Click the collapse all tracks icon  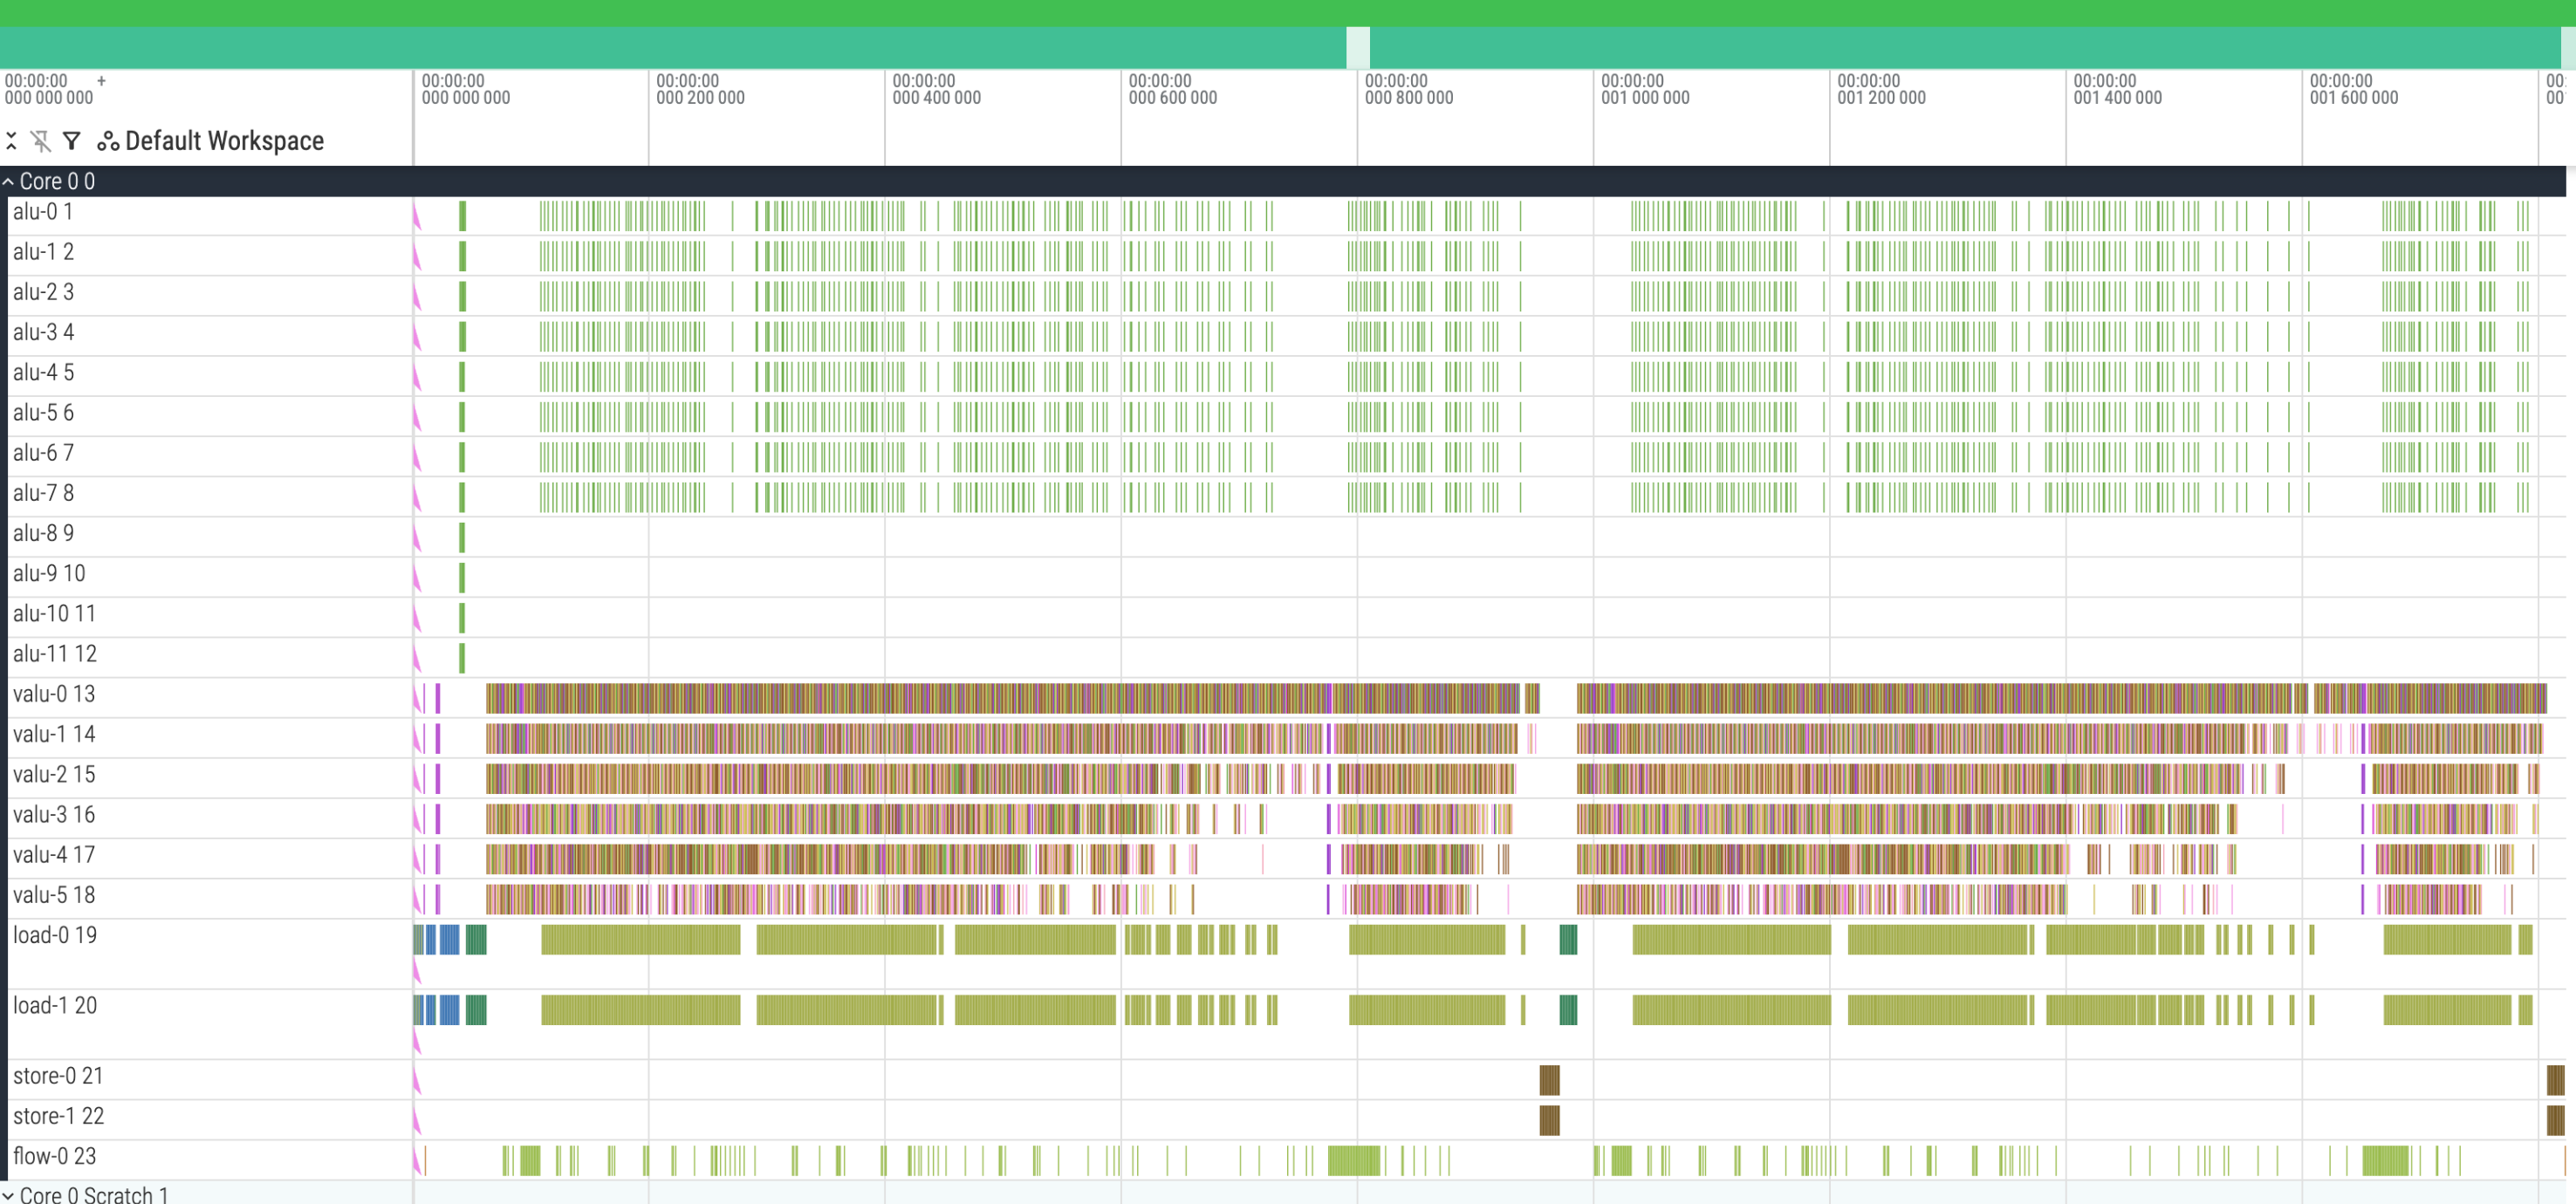click(11, 141)
